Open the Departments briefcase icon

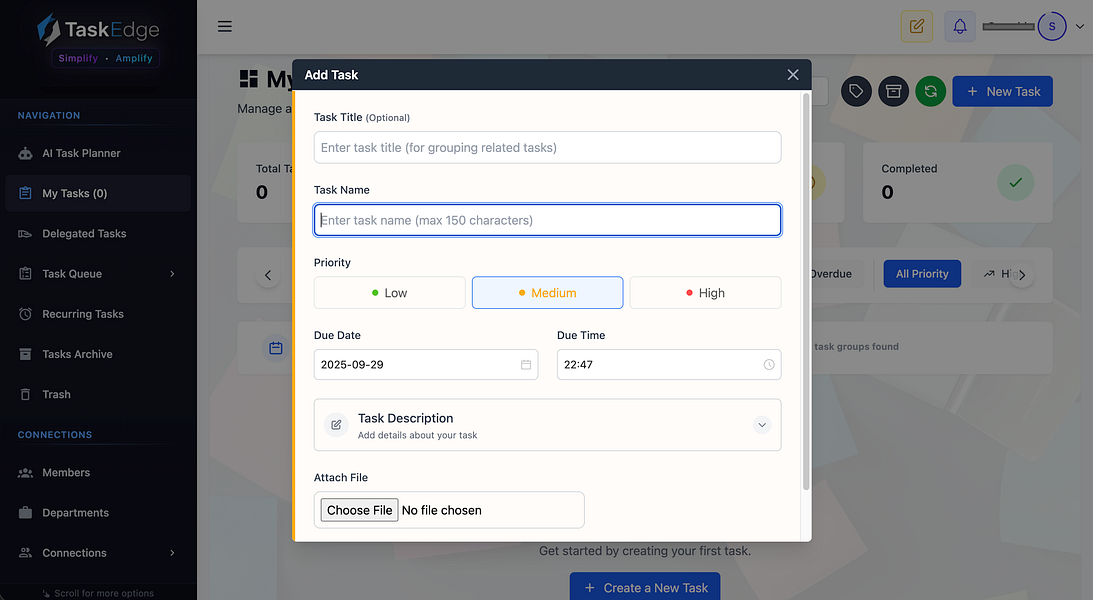pos(25,513)
